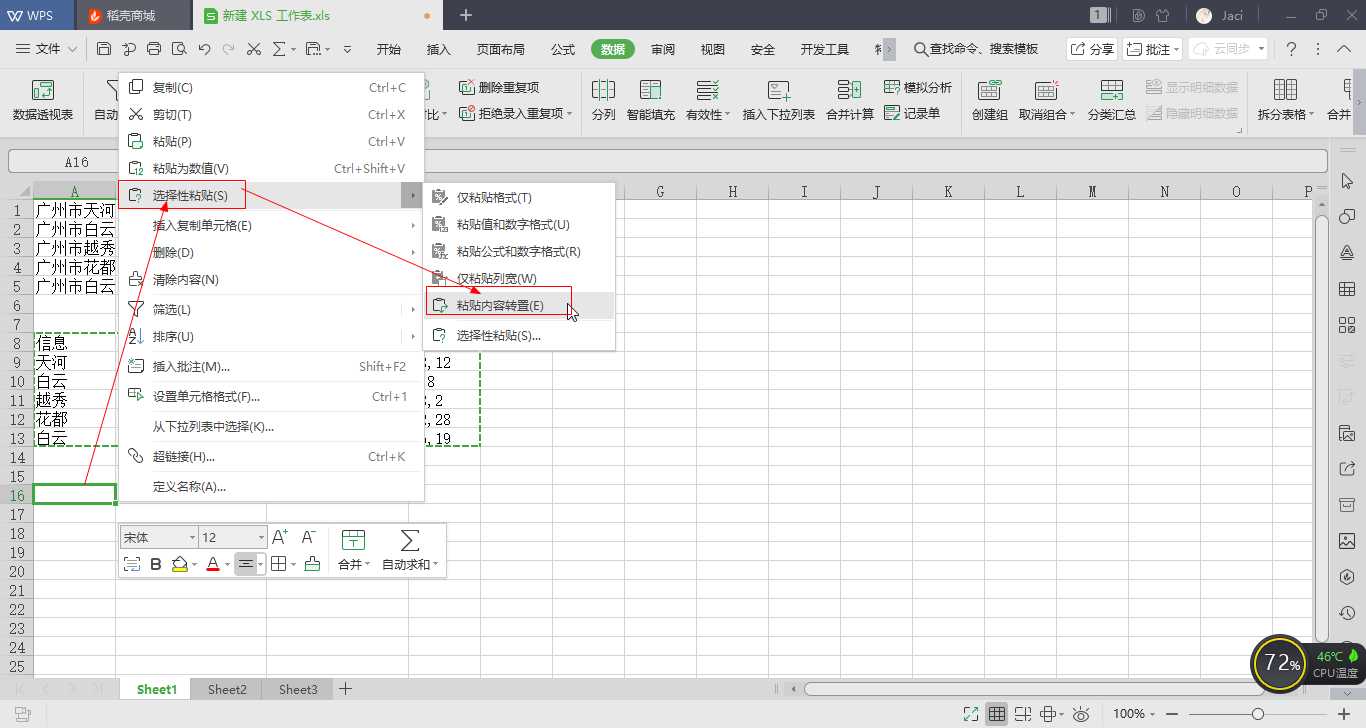Click the zoom in plus at status bar
The width and height of the screenshot is (1366, 728).
tap(1344, 714)
